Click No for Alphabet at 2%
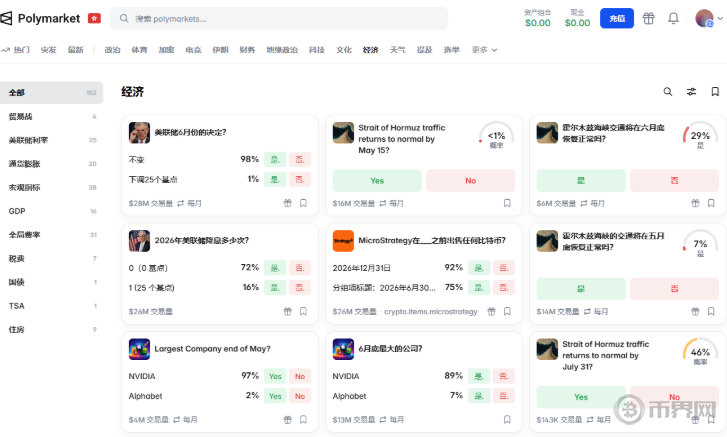This screenshot has width=727, height=437. 300,396
